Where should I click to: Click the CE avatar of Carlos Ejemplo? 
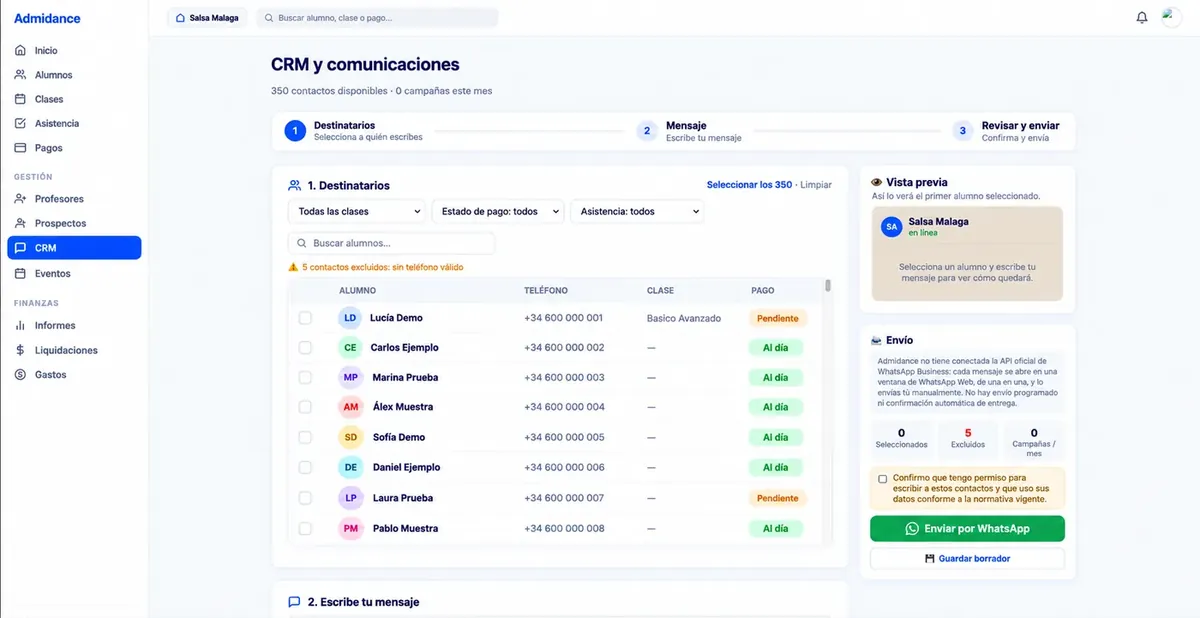click(x=350, y=348)
